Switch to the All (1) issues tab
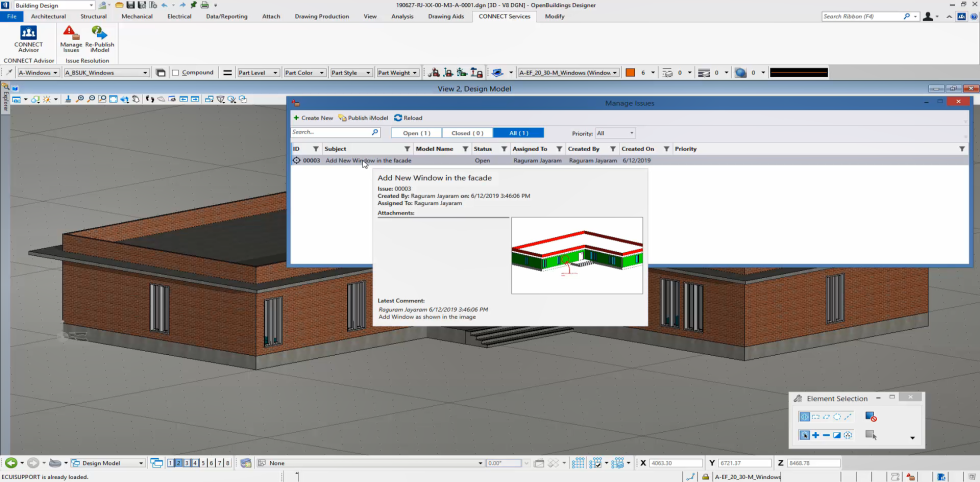Viewport: 980px width, 482px height. tap(518, 133)
